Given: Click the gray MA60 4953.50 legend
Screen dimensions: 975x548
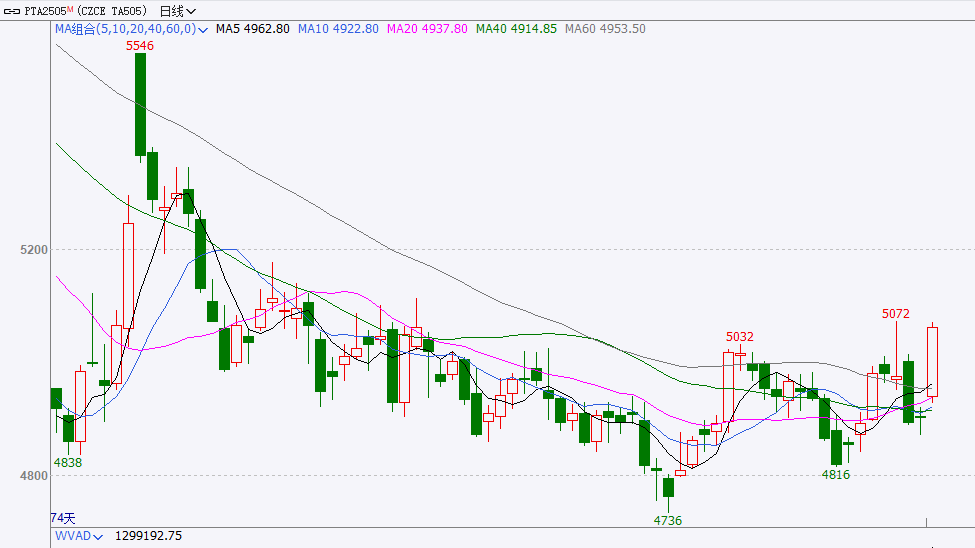Looking at the screenshot, I should point(605,29).
